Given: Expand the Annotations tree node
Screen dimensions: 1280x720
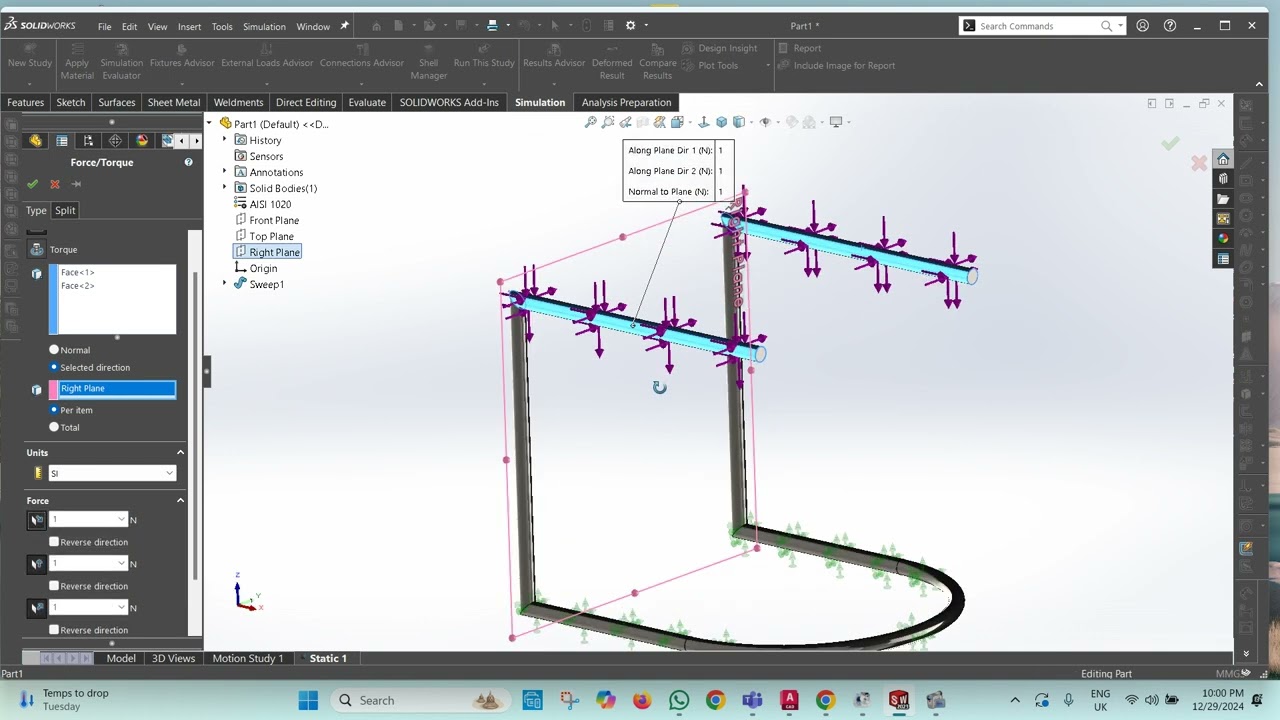Looking at the screenshot, I should 224,172.
